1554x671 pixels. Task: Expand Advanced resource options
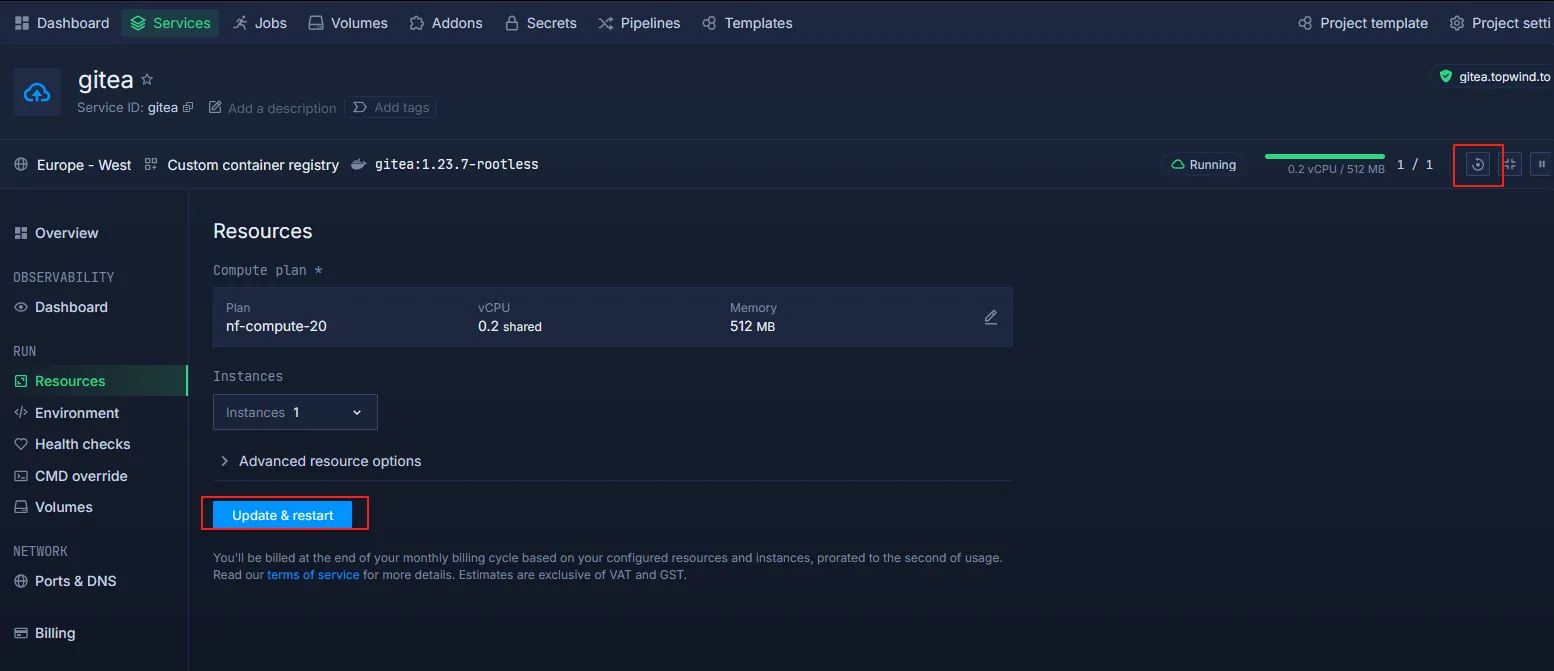[x=320, y=461]
